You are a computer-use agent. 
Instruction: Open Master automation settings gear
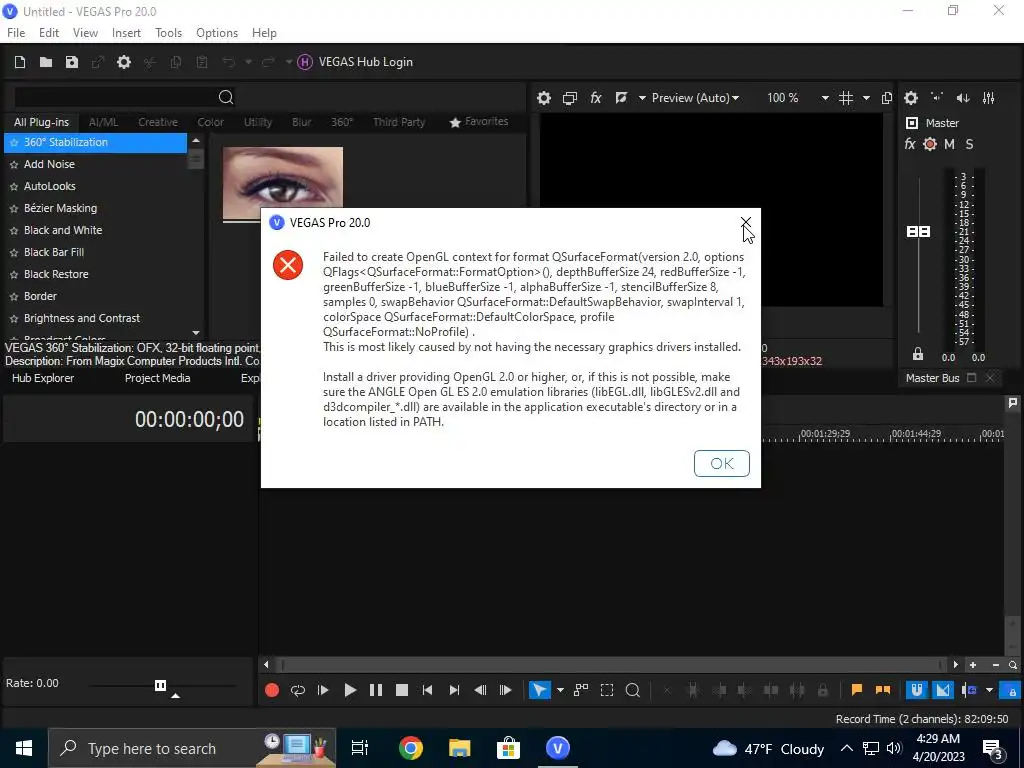[x=930, y=144]
